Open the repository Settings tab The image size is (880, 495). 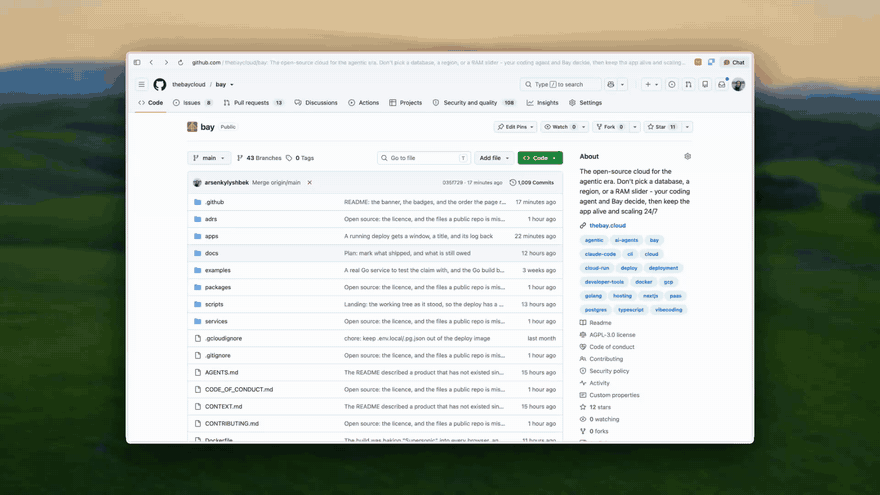click(x=585, y=103)
